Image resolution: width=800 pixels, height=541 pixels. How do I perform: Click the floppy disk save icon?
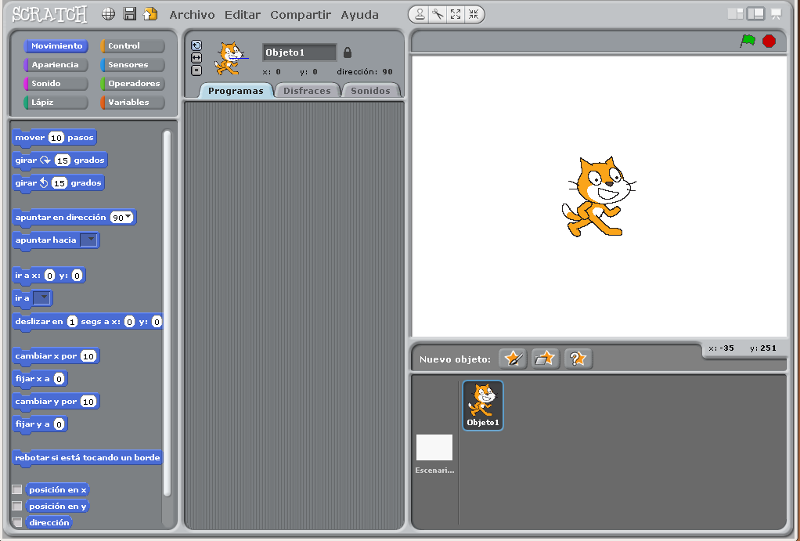pos(129,15)
